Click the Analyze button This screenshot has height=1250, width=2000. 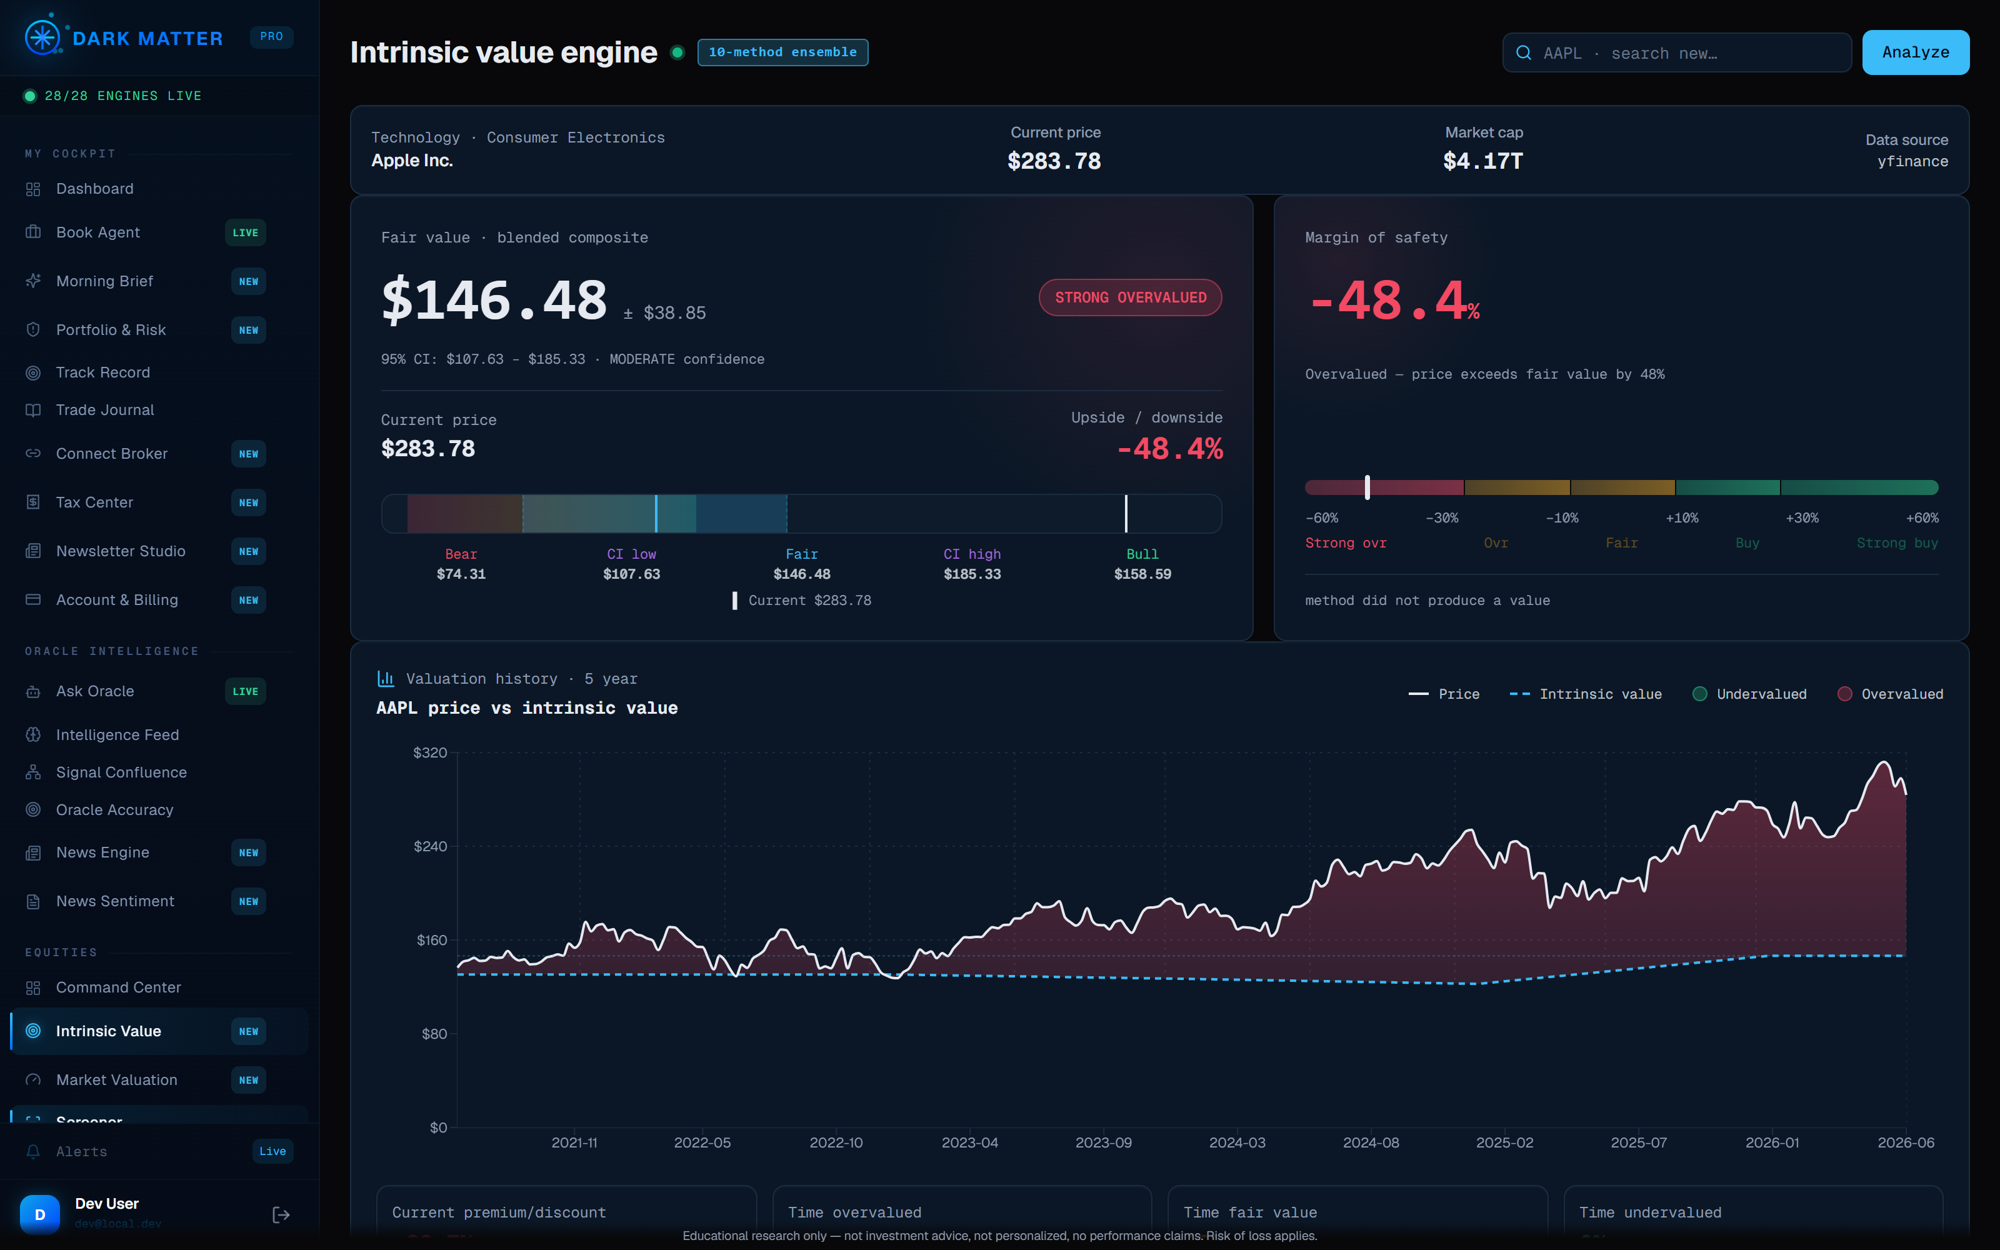coord(1915,52)
